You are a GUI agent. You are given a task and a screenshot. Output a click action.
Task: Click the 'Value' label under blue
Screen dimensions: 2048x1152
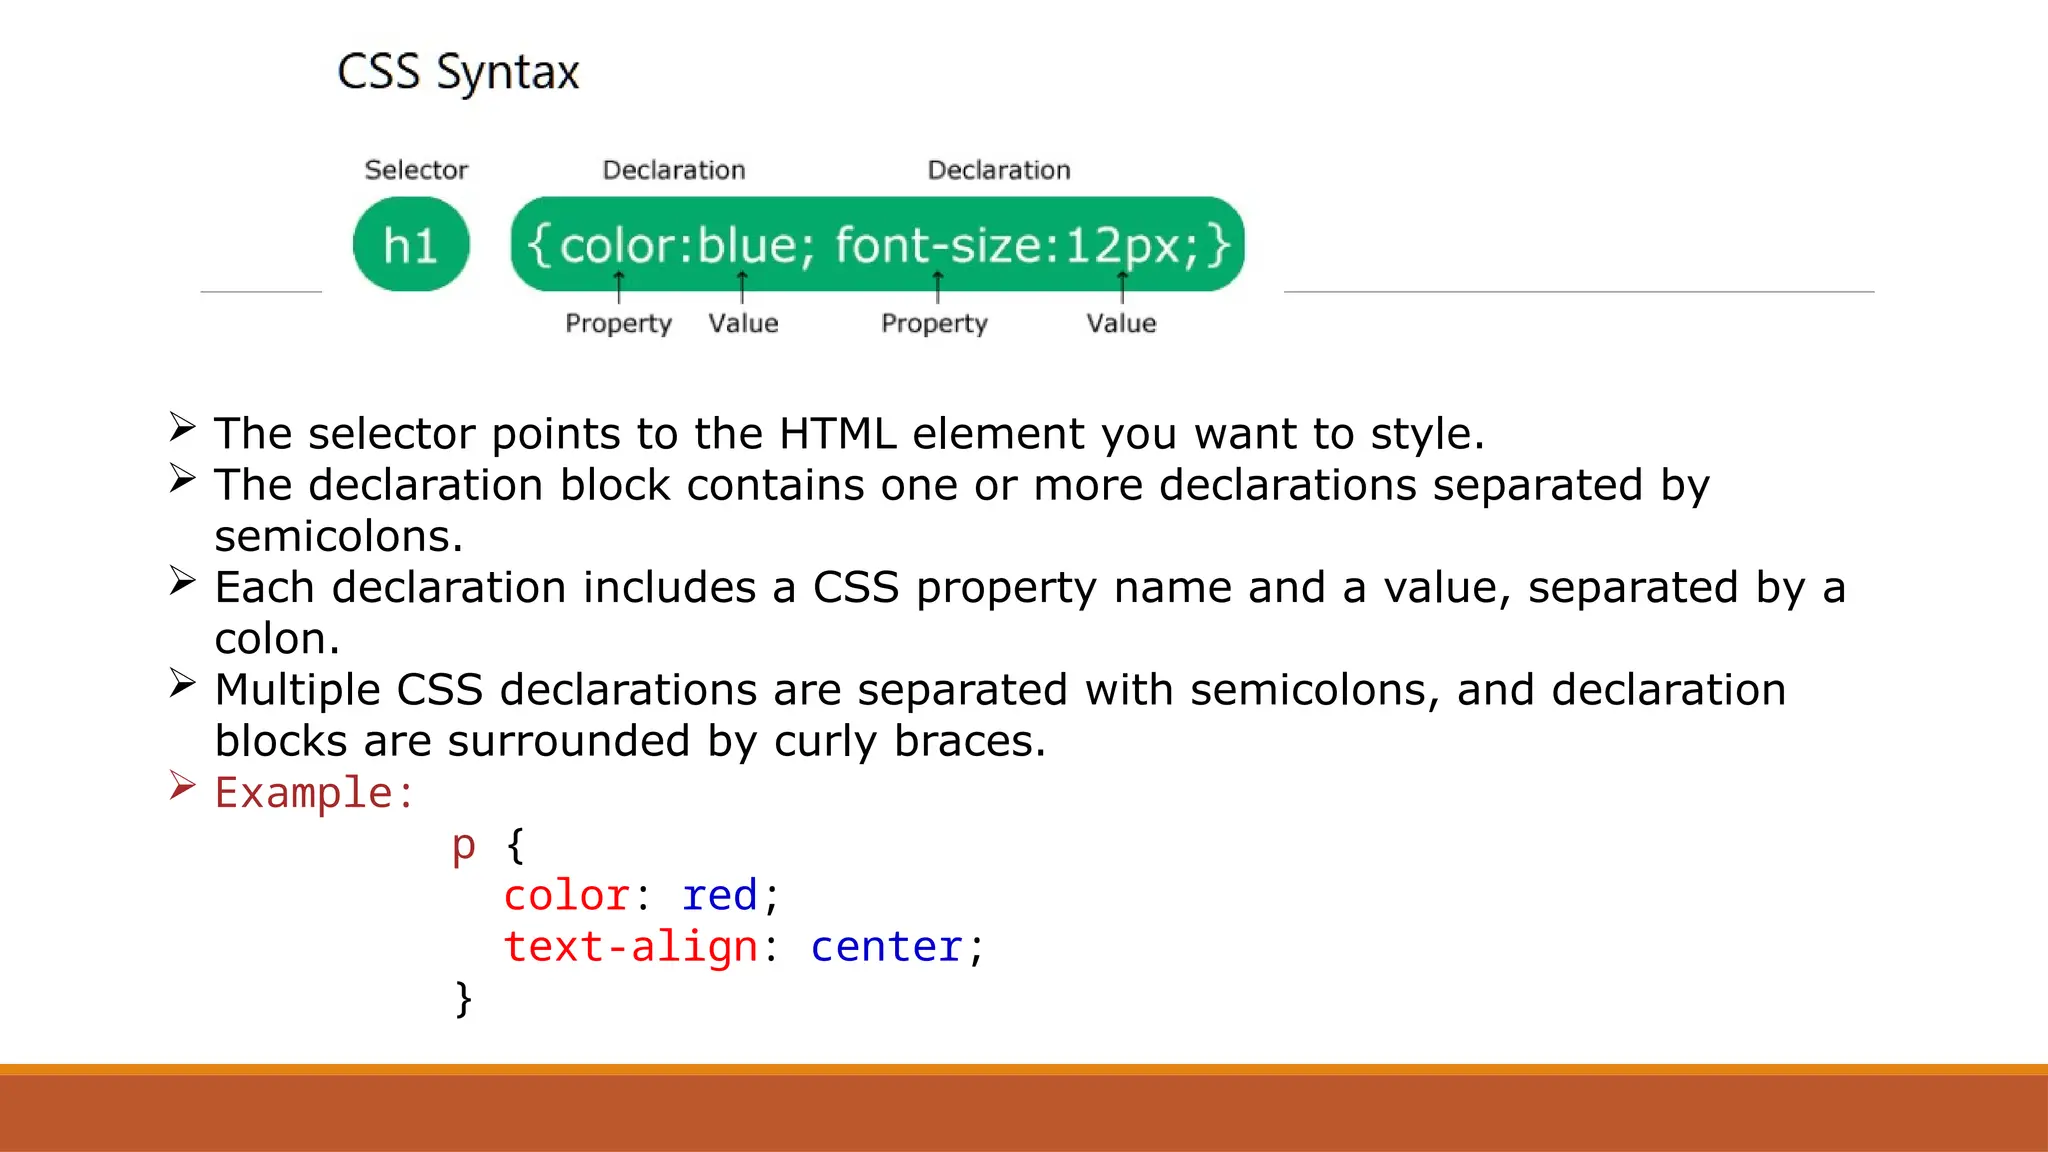pyautogui.click(x=743, y=323)
